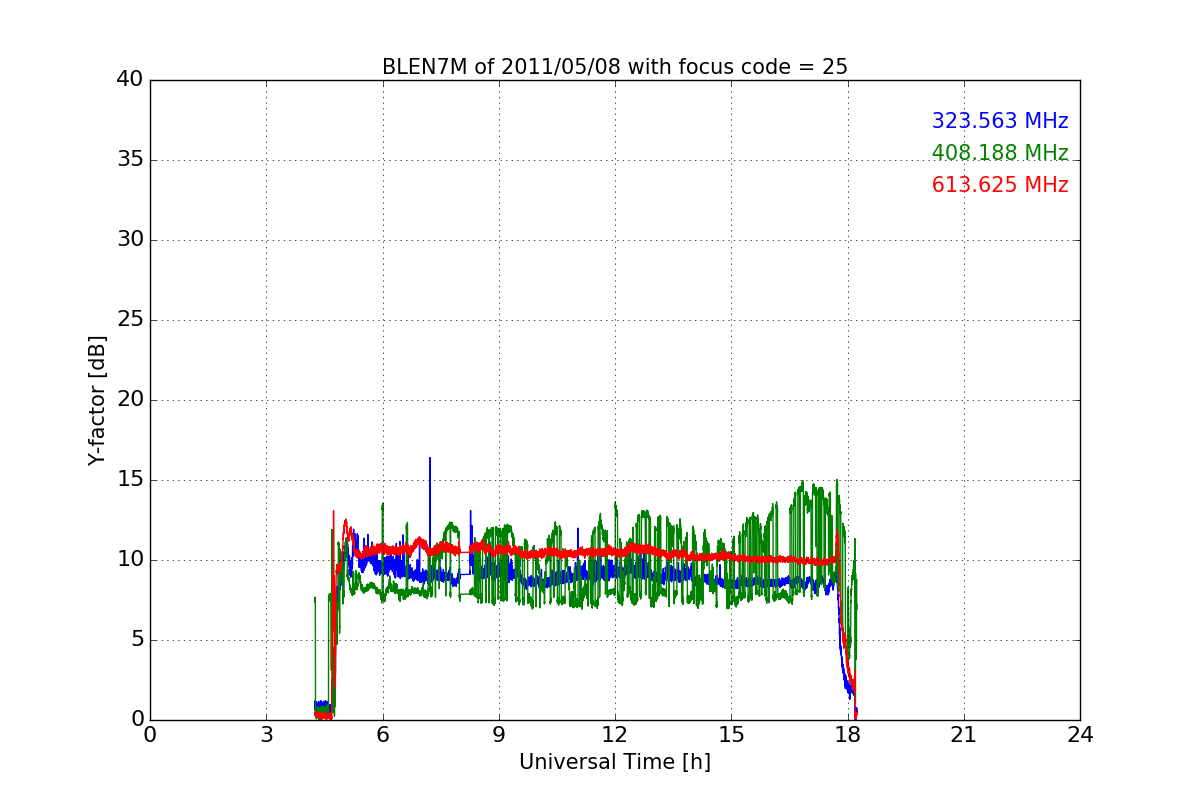Click the y-axis tick label 25
Image resolution: width=1200 pixels, height=800 pixels.
130,320
